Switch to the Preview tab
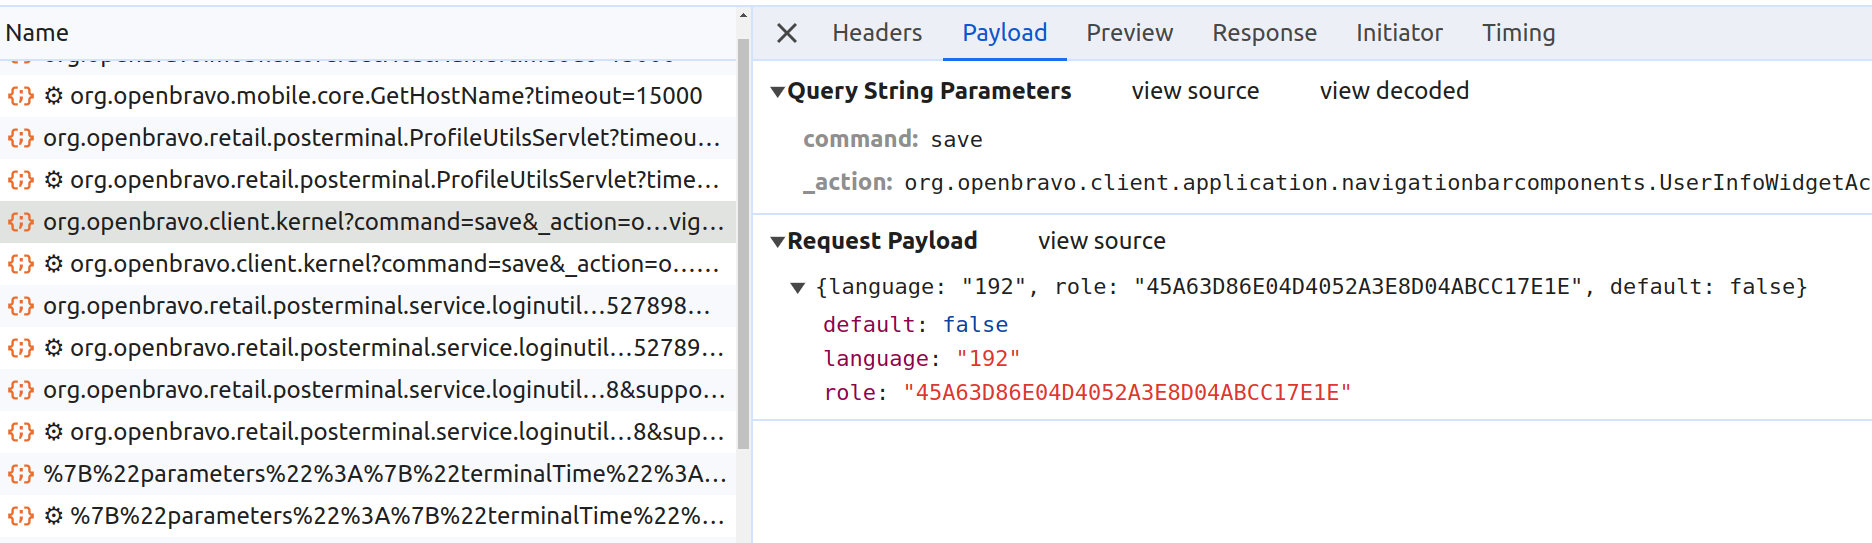Image resolution: width=1872 pixels, height=543 pixels. [1129, 33]
